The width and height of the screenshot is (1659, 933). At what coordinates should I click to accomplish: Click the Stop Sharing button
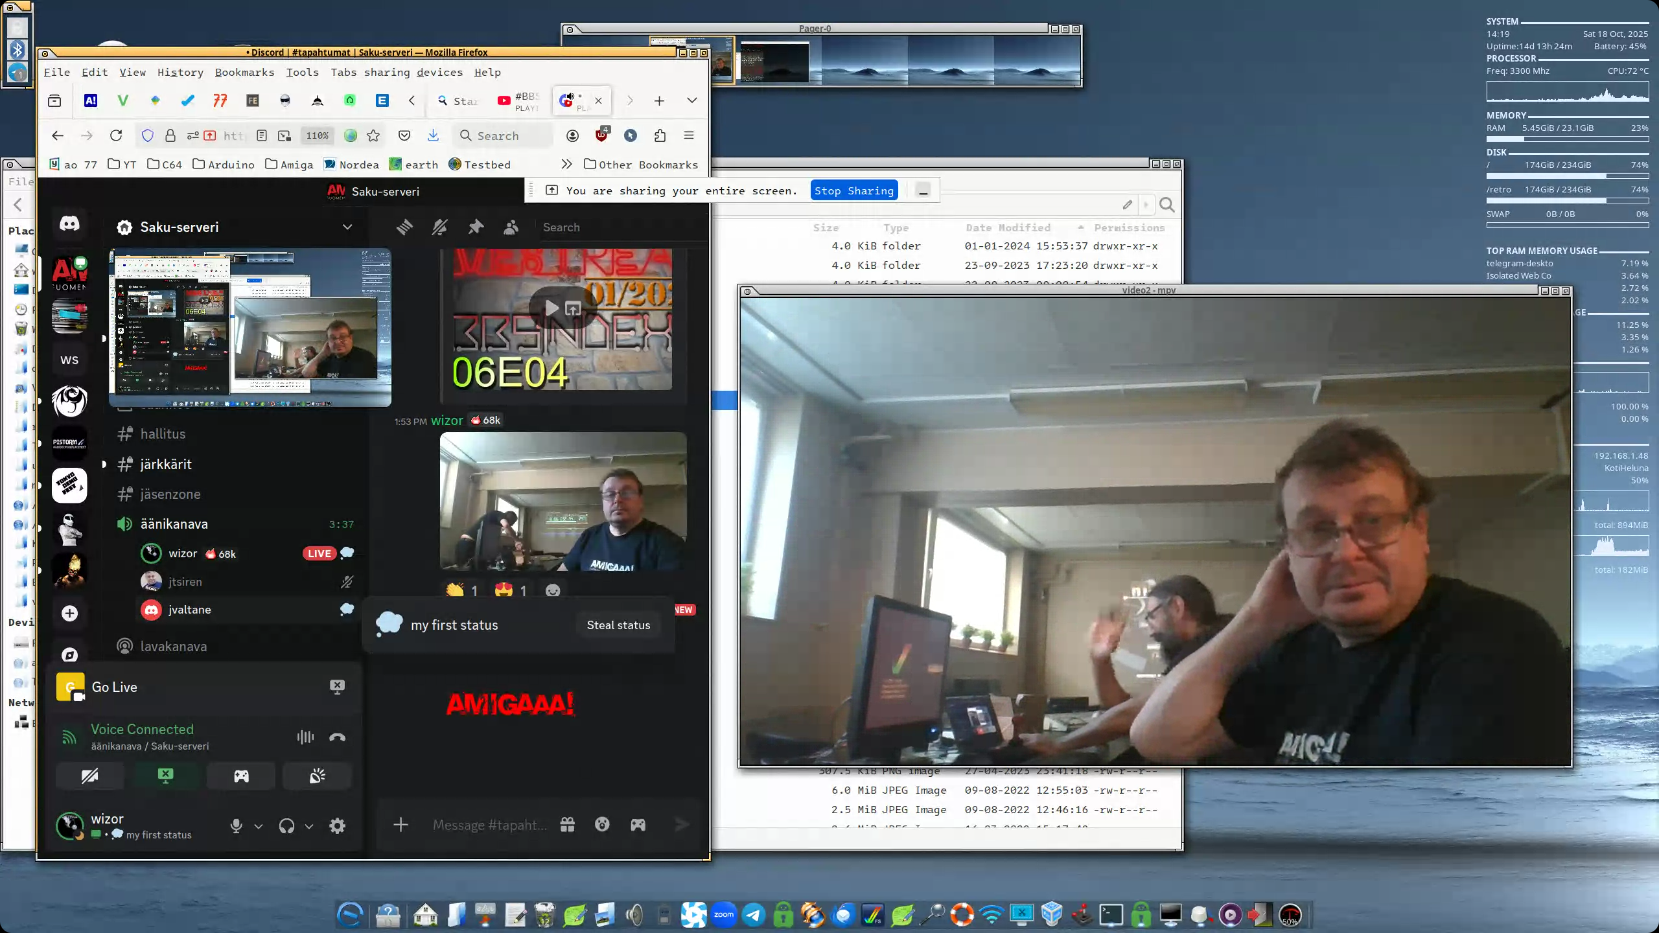click(853, 191)
